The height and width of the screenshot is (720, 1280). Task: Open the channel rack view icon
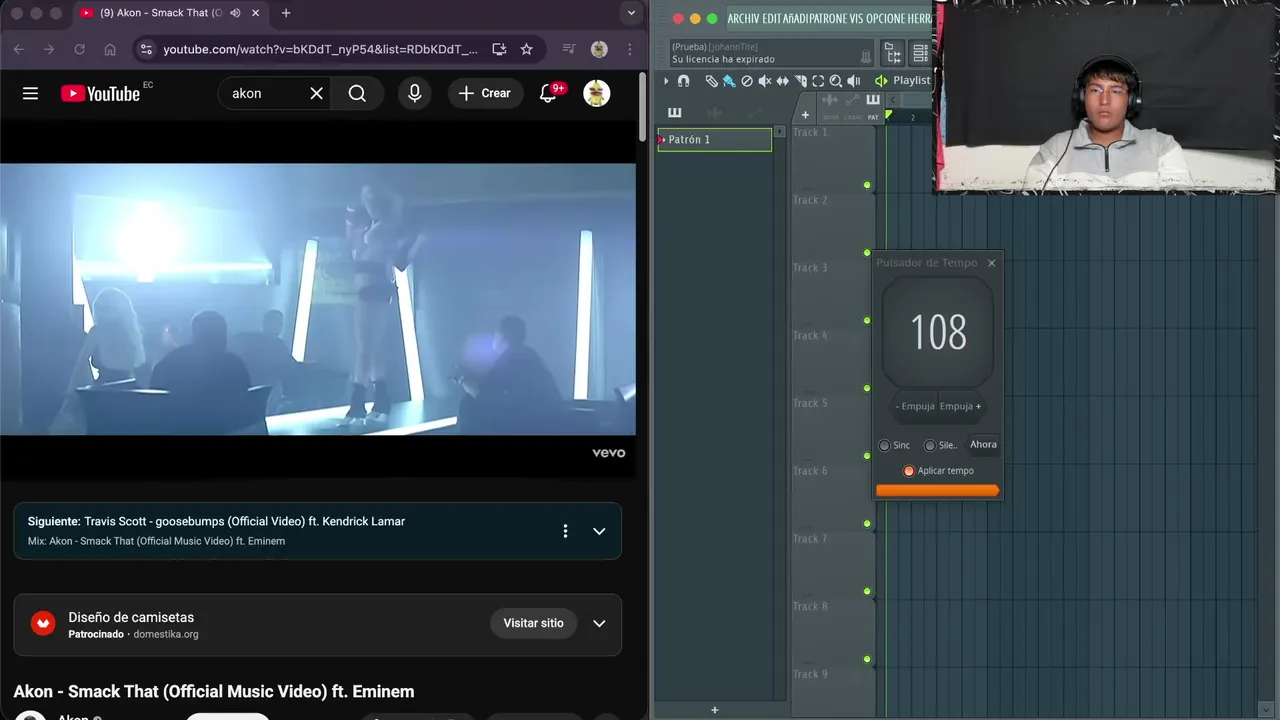coord(921,53)
